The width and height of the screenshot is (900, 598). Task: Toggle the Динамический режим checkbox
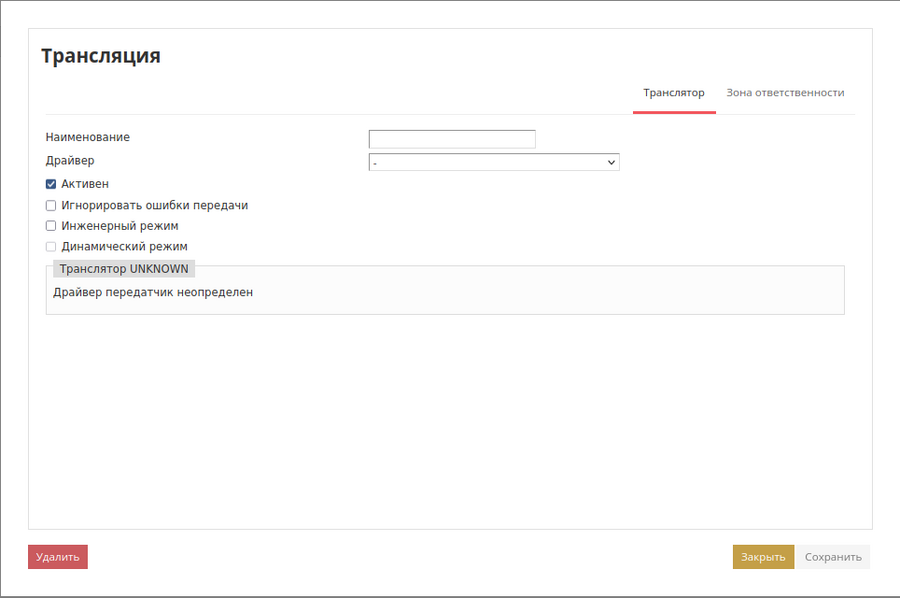51,246
